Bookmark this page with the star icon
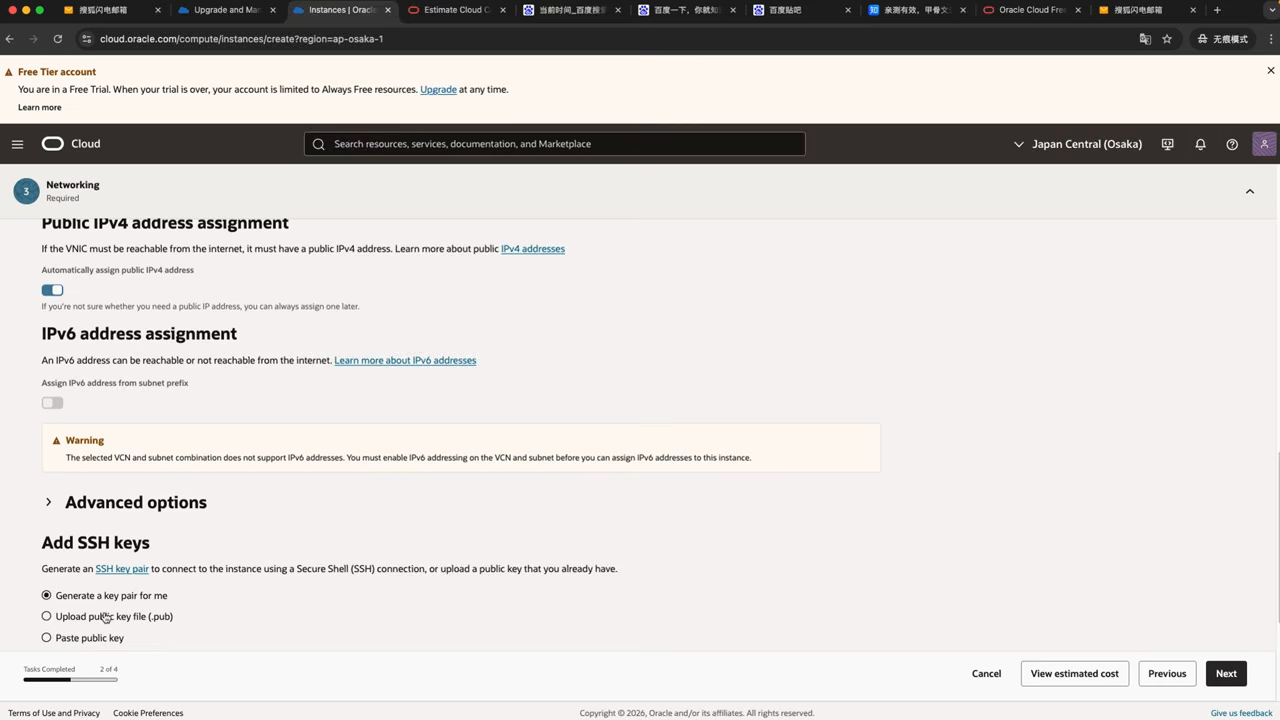The width and height of the screenshot is (1280, 720). pyautogui.click(x=1167, y=39)
